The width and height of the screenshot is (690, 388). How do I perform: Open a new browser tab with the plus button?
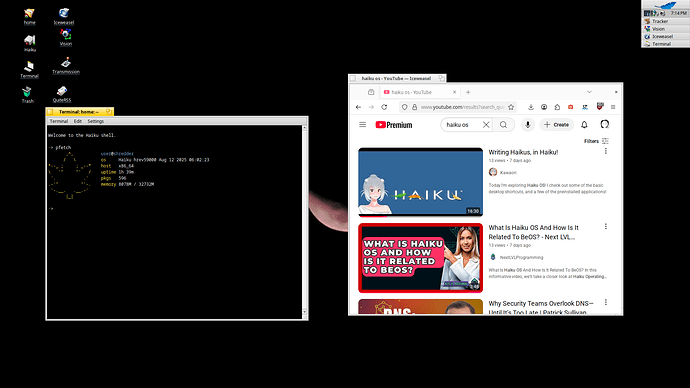coord(468,92)
